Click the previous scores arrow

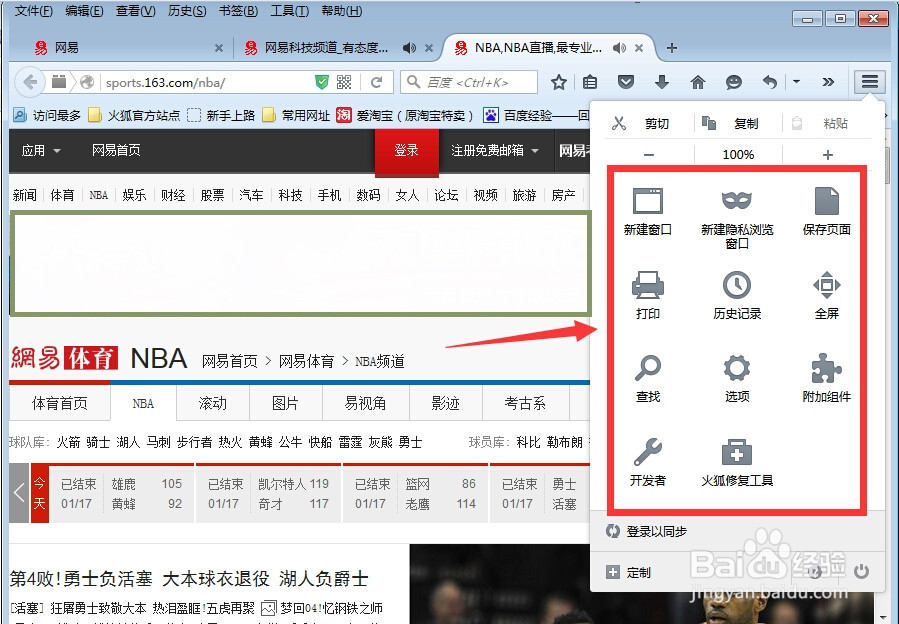(x=19, y=493)
